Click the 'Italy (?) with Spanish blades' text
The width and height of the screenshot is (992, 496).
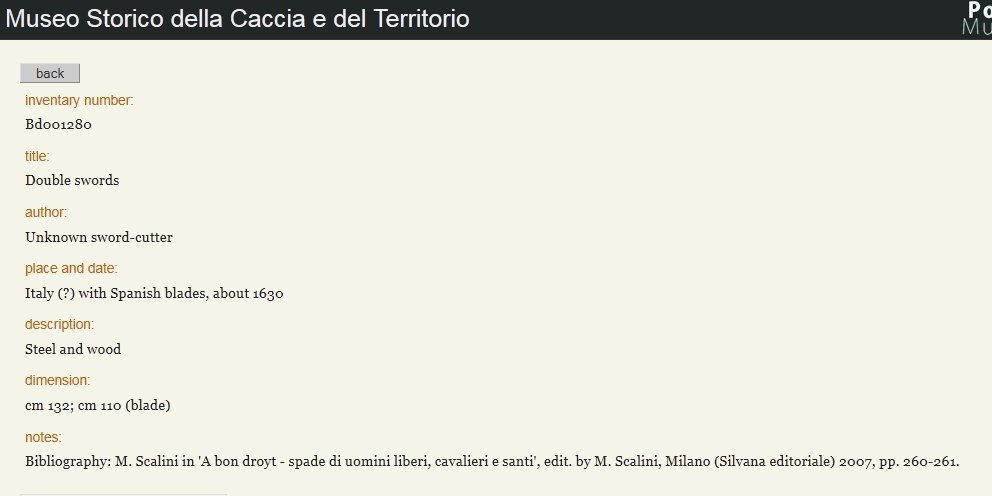tap(117, 294)
